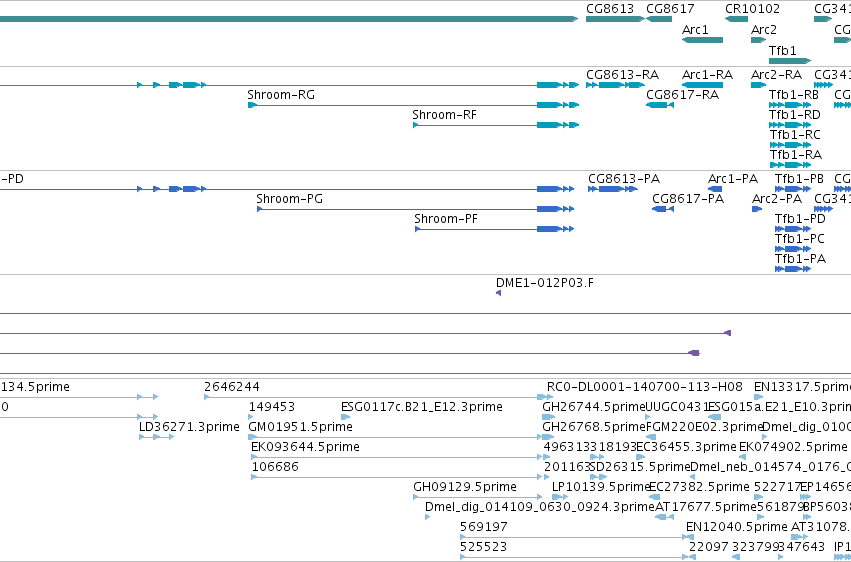Click the Arc1-RA transcript label
This screenshot has height=562, width=851.
tap(707, 75)
